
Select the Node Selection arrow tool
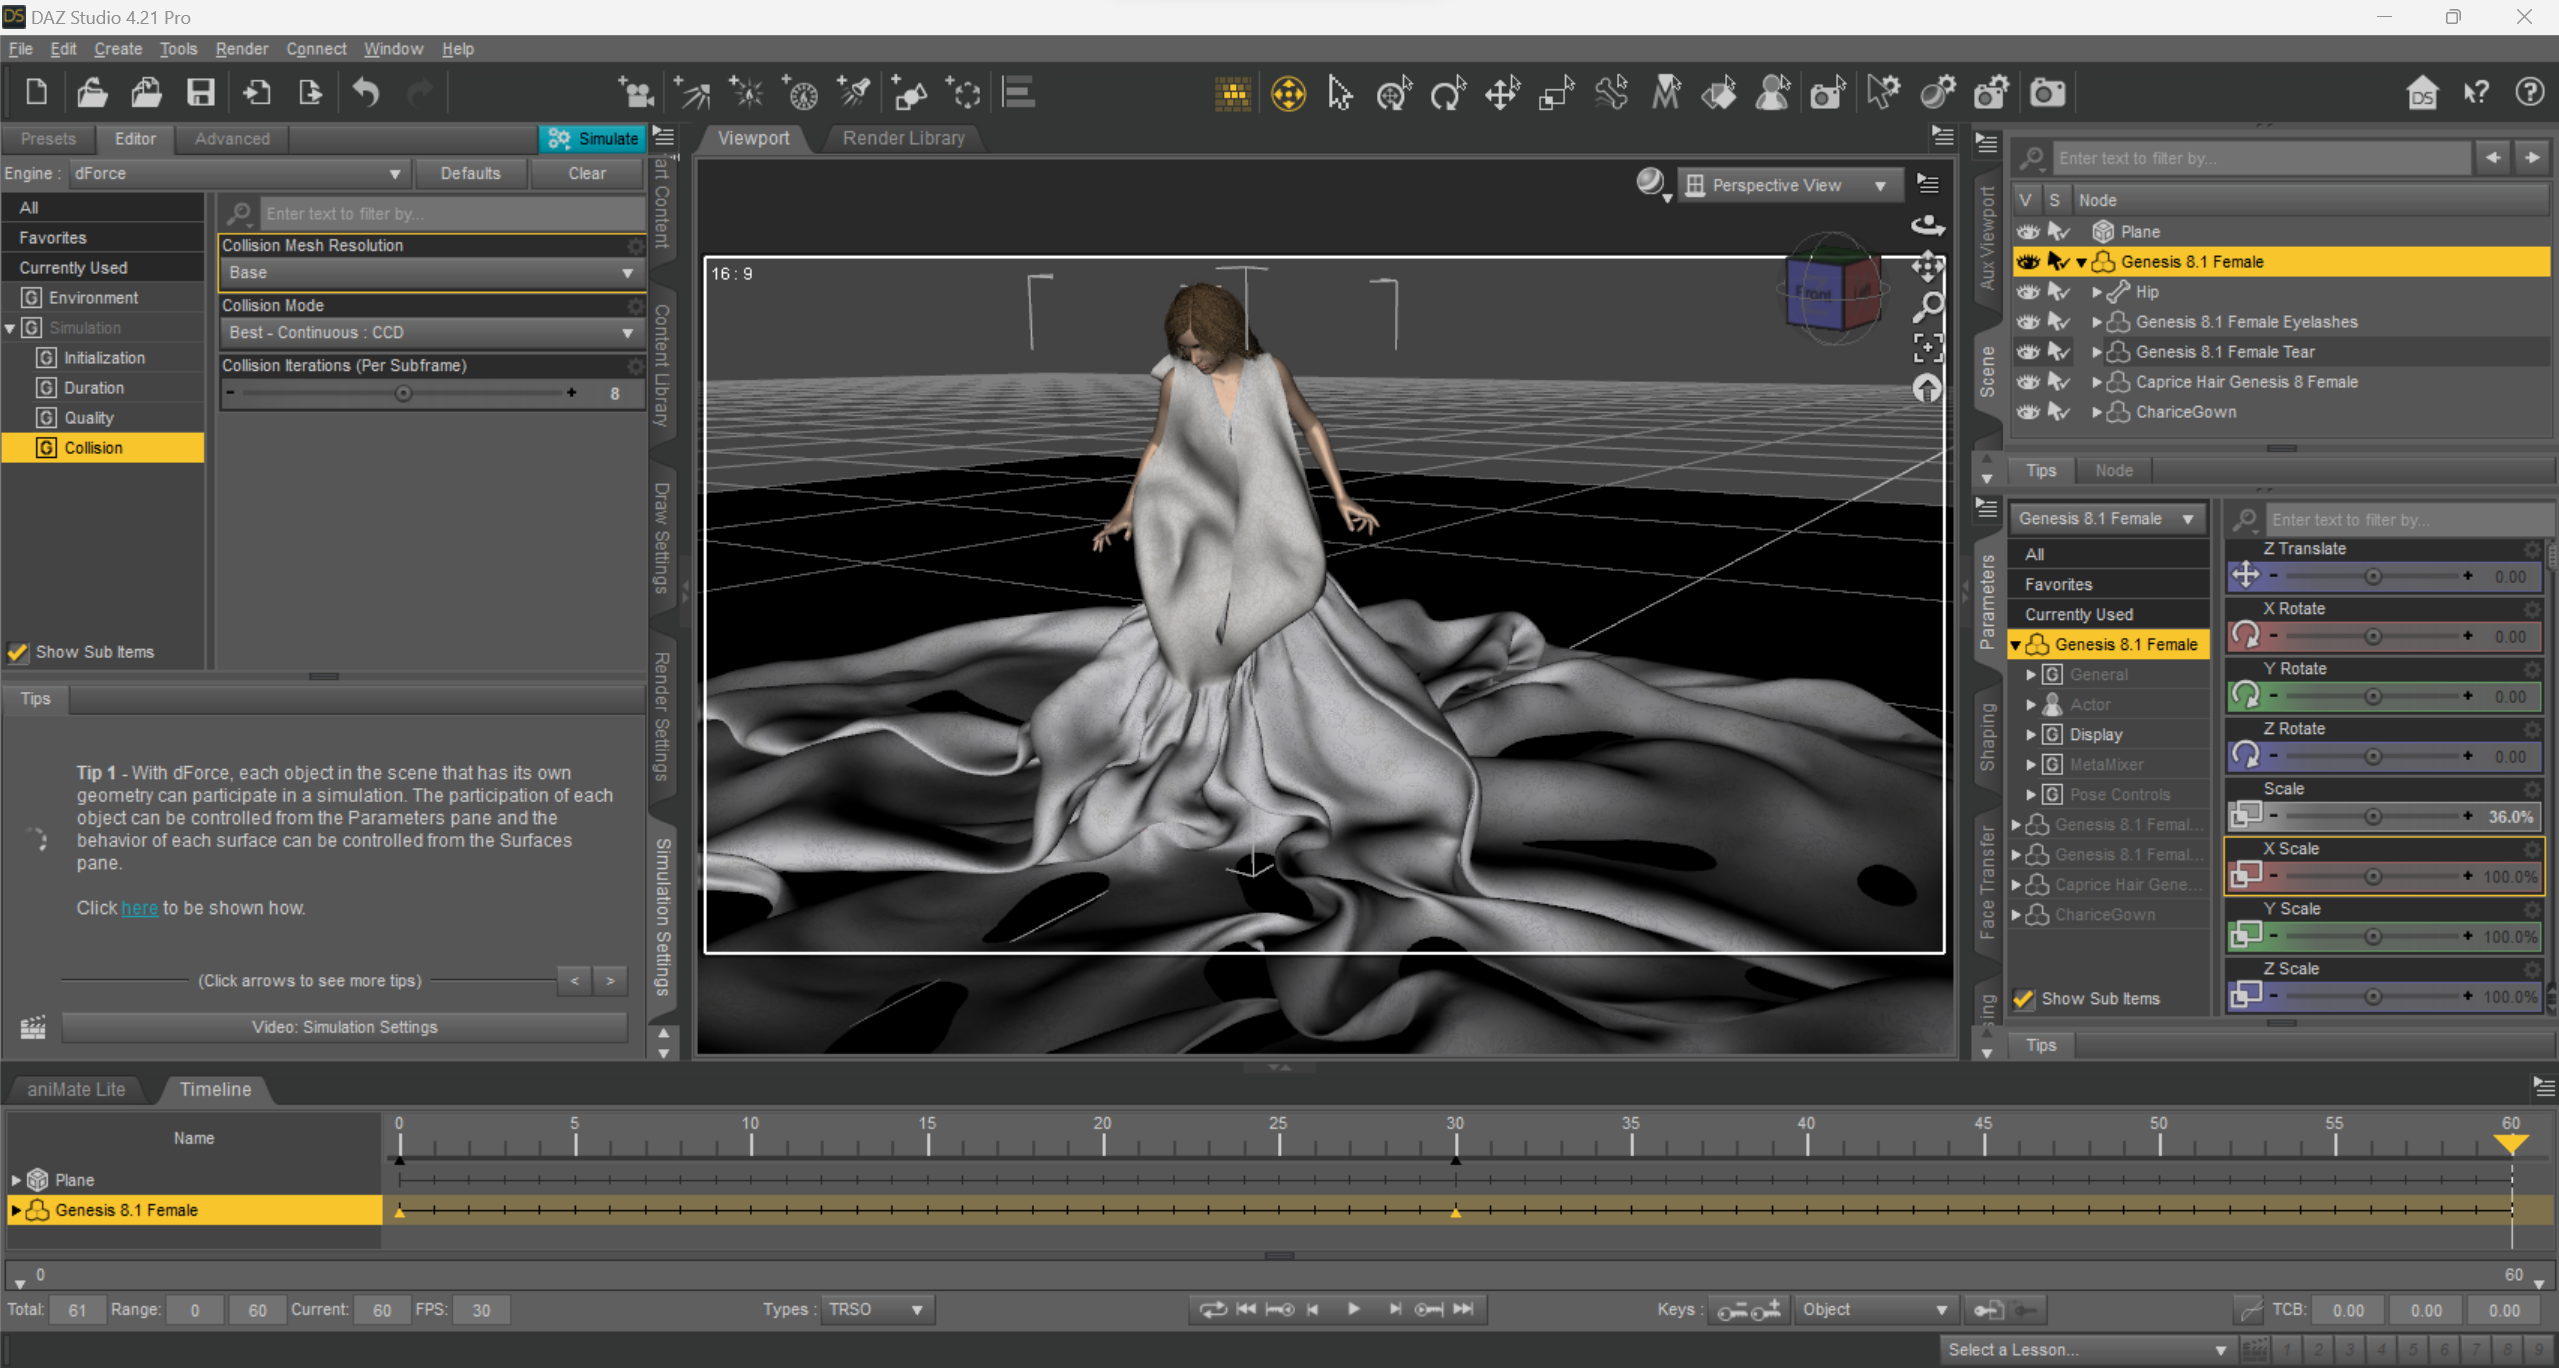coord(1340,94)
